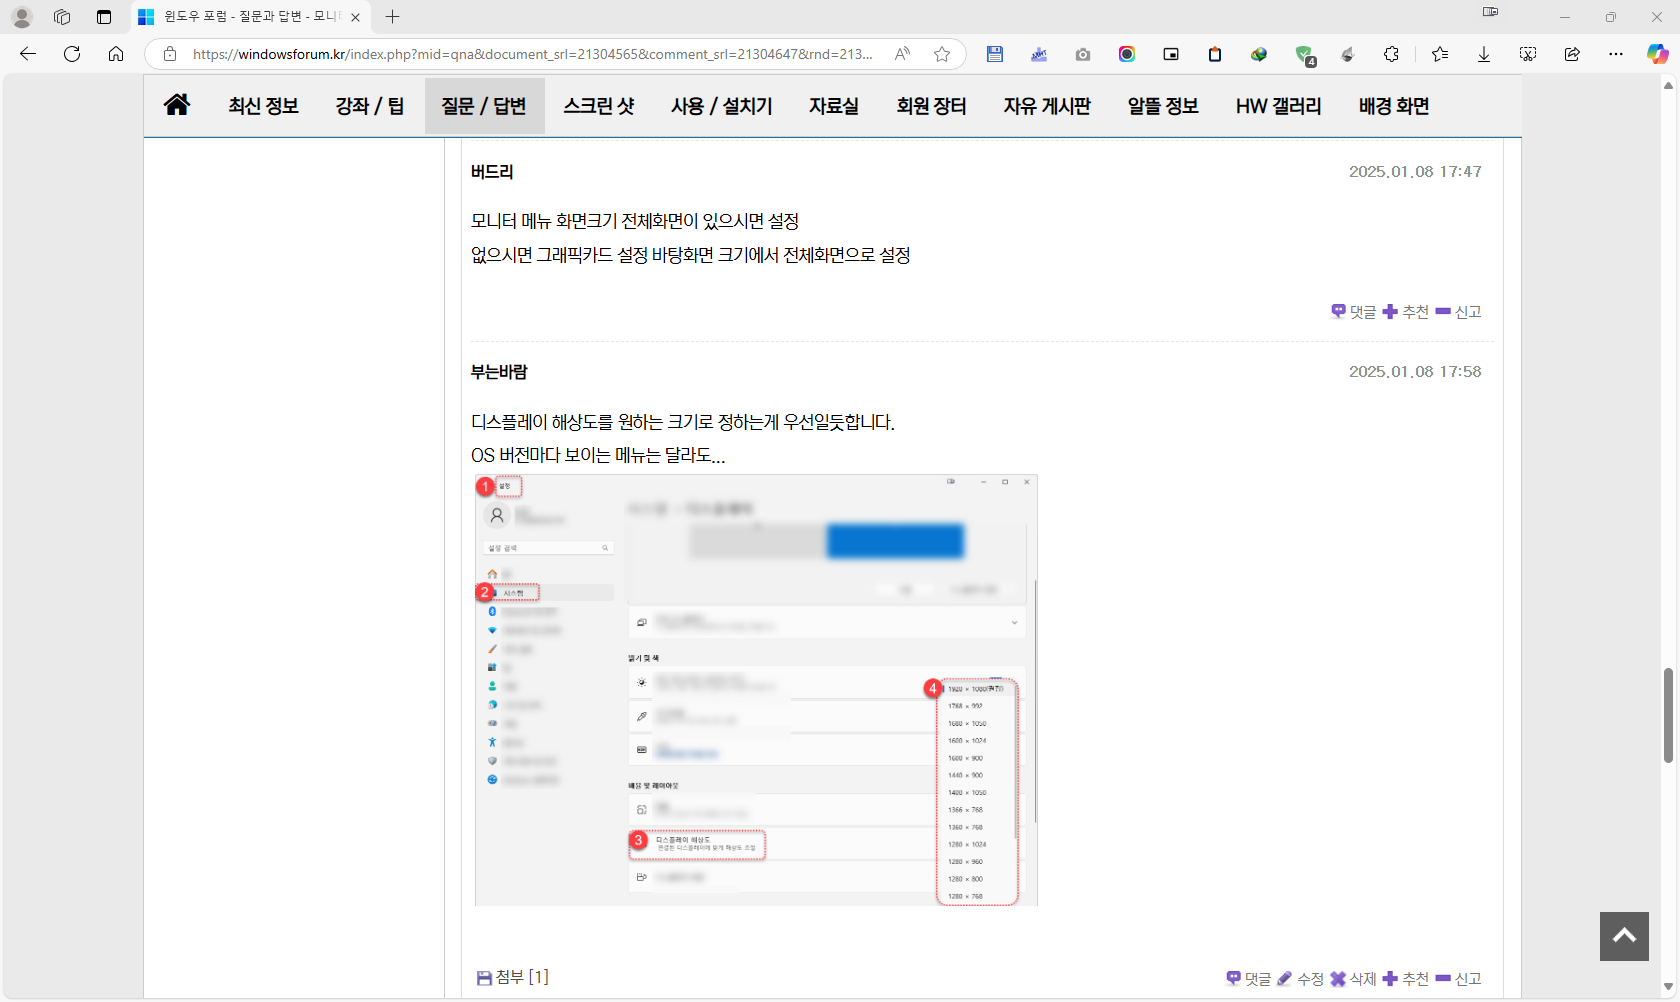Viewport: 1680px width, 1002px height.
Task: Click the vertical scrollbar thumb
Action: (1668, 716)
